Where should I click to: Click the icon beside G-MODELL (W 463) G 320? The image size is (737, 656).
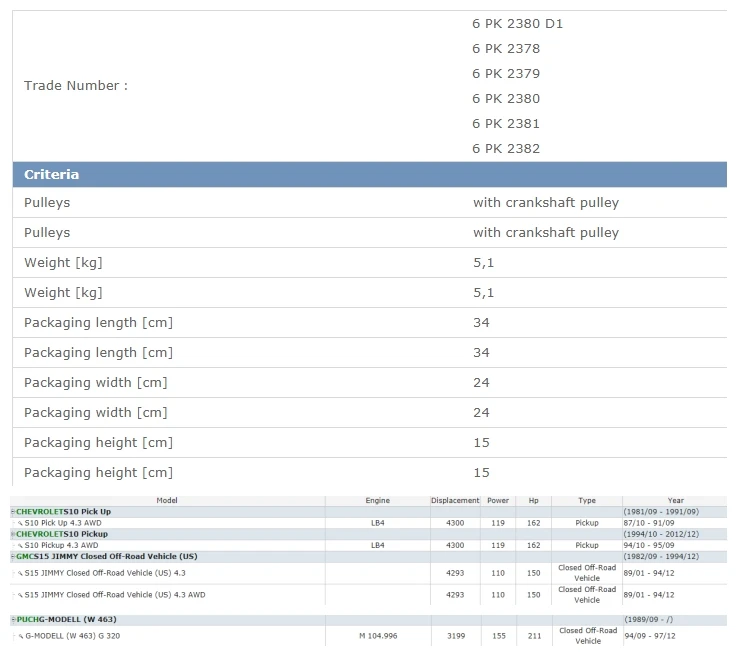(21, 637)
